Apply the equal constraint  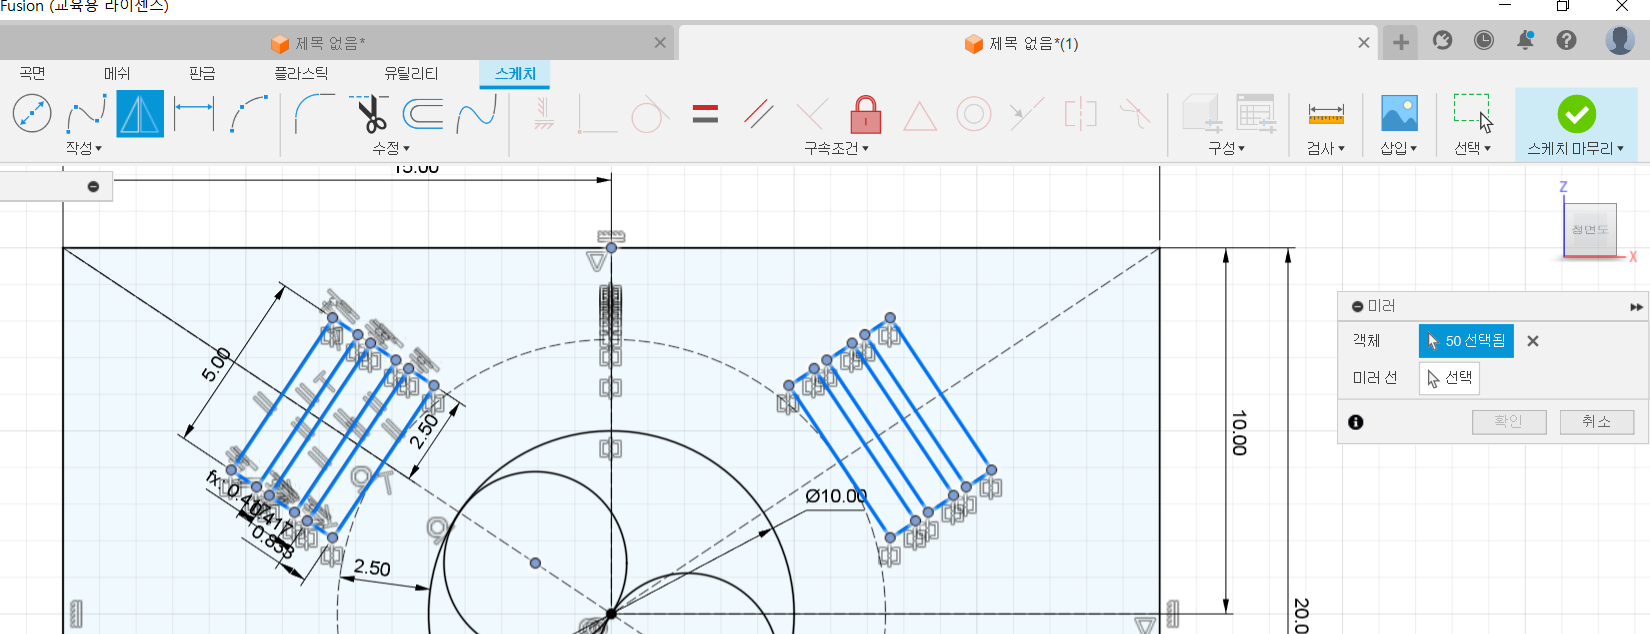pos(705,114)
